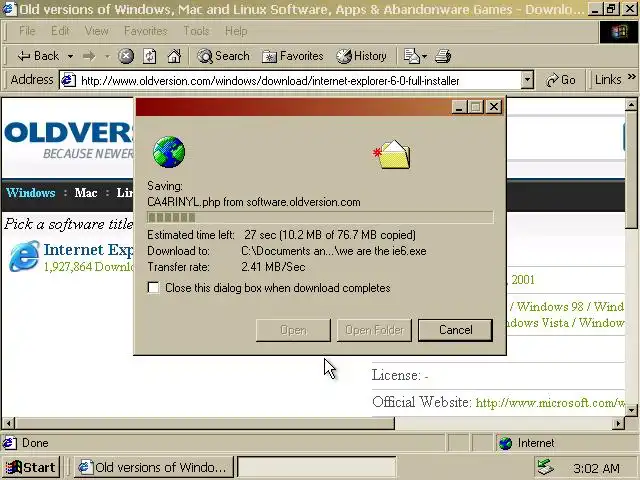
Task: Click the 3:02 AM system clock
Action: tap(596, 468)
